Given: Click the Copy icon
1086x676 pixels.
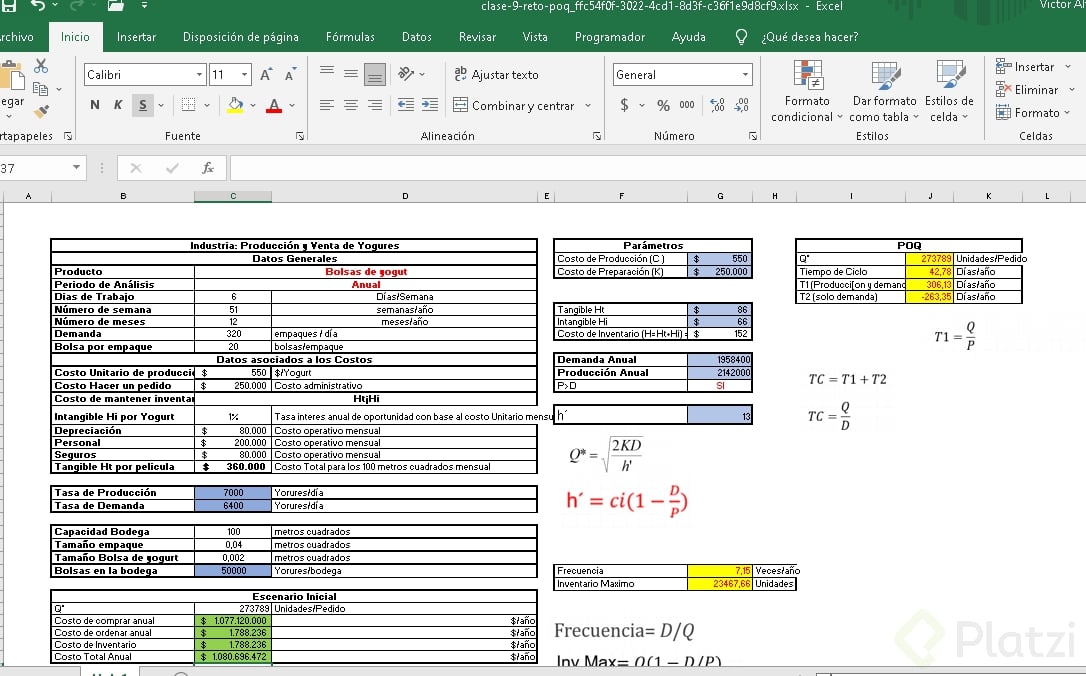Looking at the screenshot, I should 41,89.
